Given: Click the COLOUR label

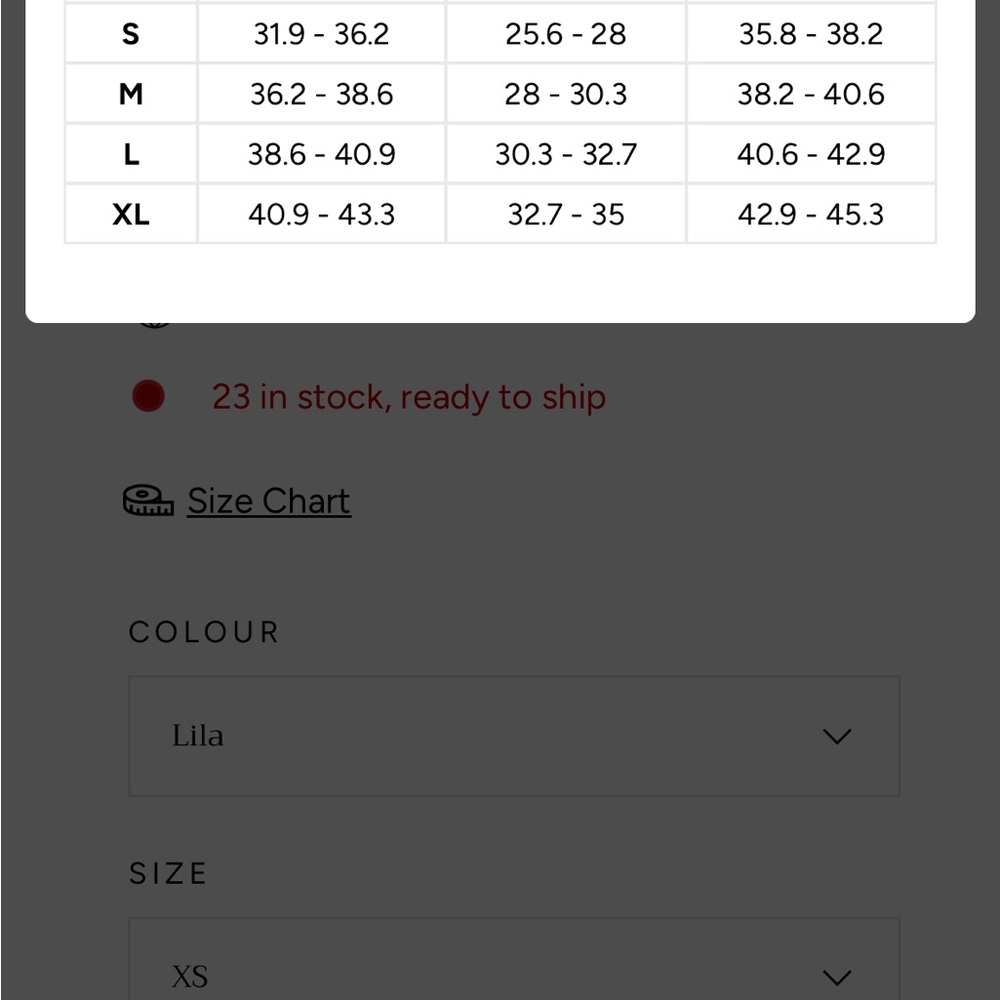Looking at the screenshot, I should pyautogui.click(x=204, y=632).
